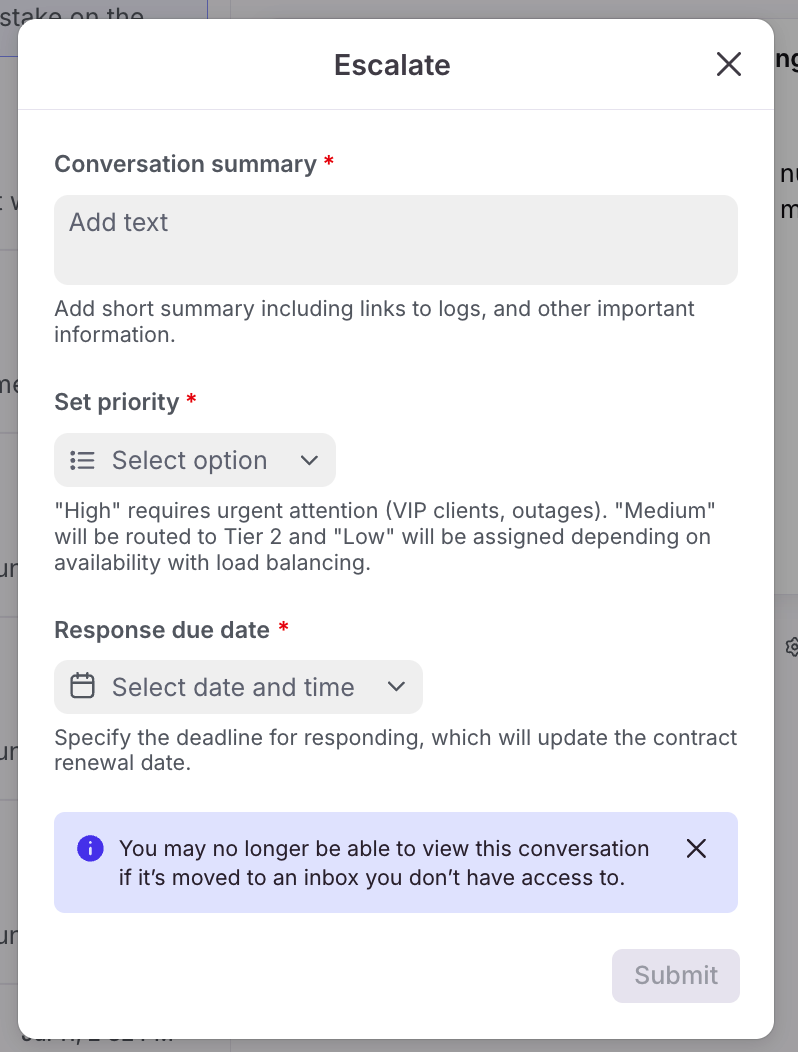Click the Escalate dialog title
The width and height of the screenshot is (798, 1052).
click(x=392, y=65)
